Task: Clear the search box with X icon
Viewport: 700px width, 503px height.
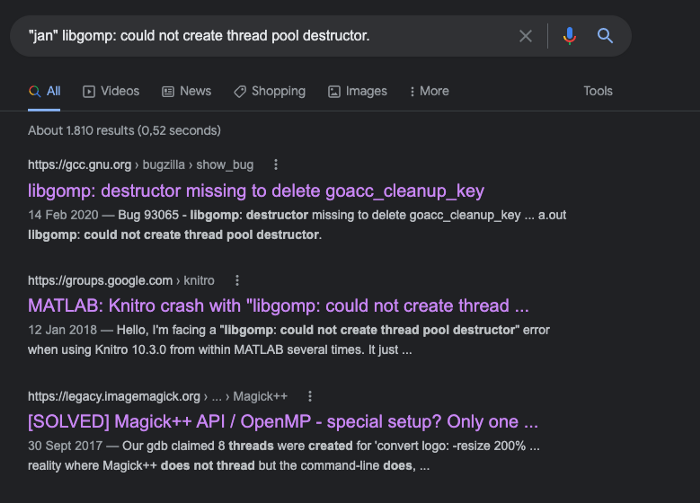Action: coord(526,36)
